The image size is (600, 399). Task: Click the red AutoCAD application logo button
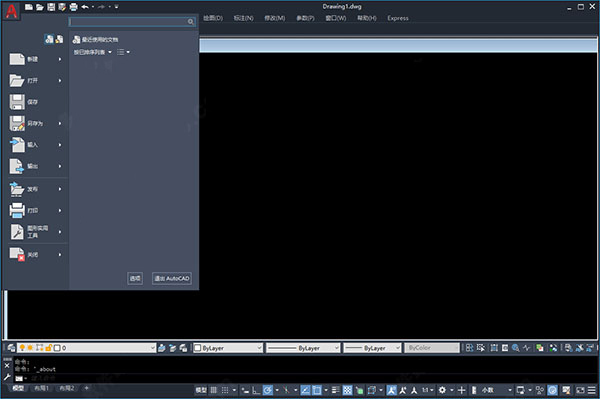[x=11, y=11]
